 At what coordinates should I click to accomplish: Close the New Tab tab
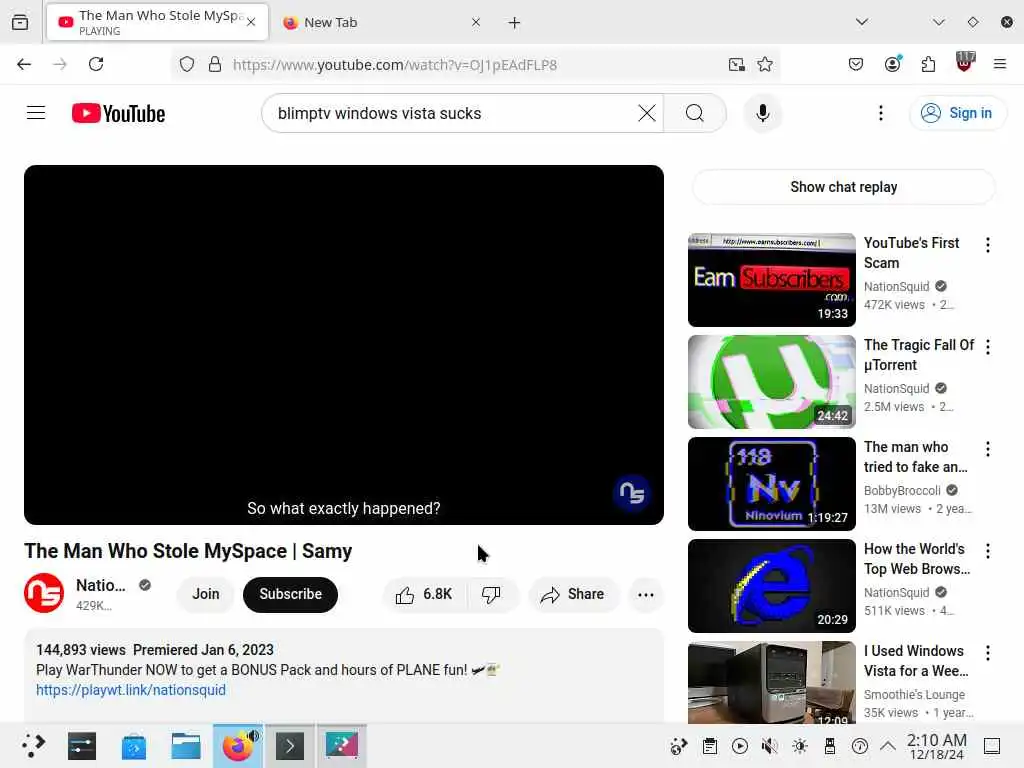[476, 22]
